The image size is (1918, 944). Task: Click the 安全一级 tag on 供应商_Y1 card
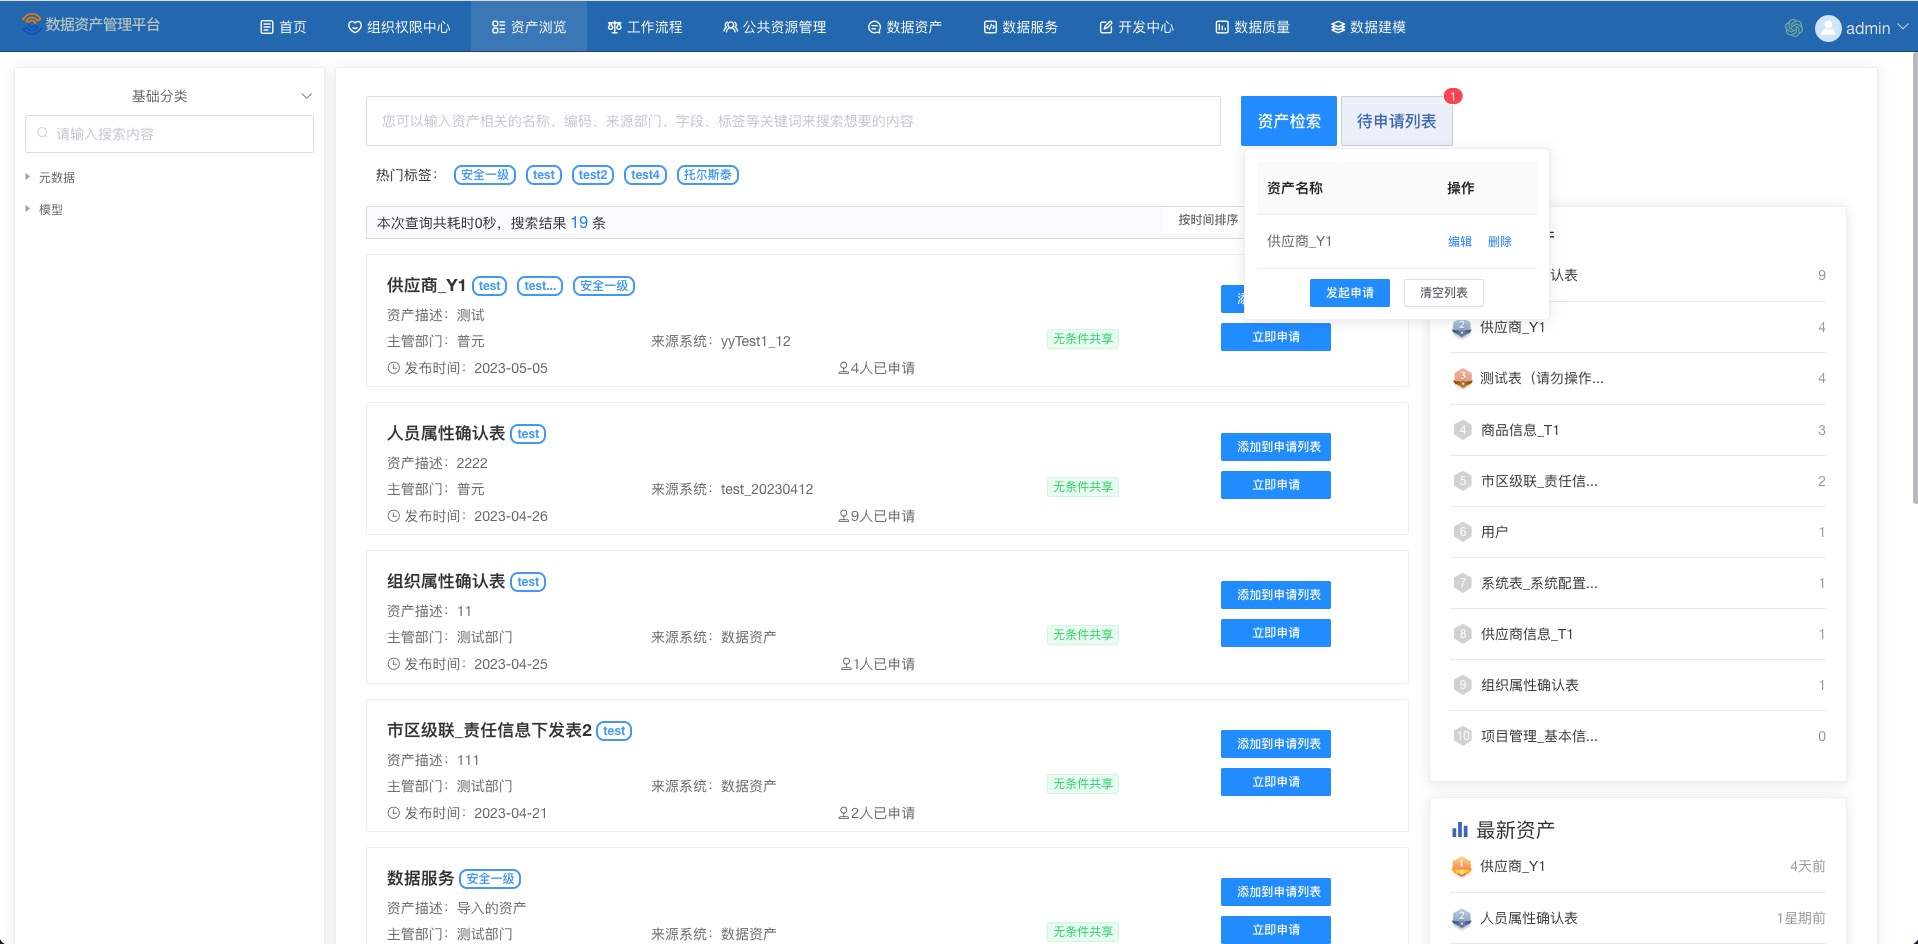pos(604,286)
